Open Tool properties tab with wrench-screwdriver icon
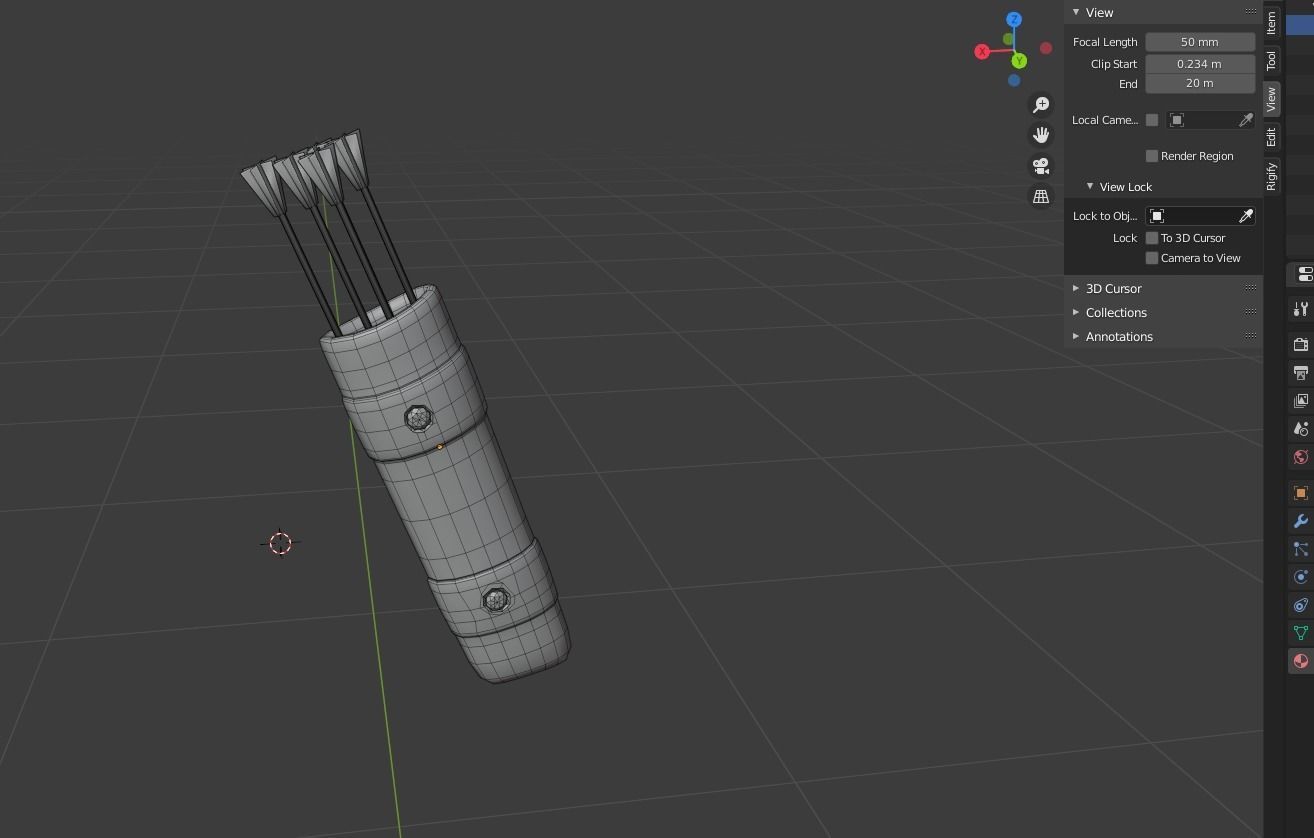This screenshot has width=1314, height=838. [1300, 309]
